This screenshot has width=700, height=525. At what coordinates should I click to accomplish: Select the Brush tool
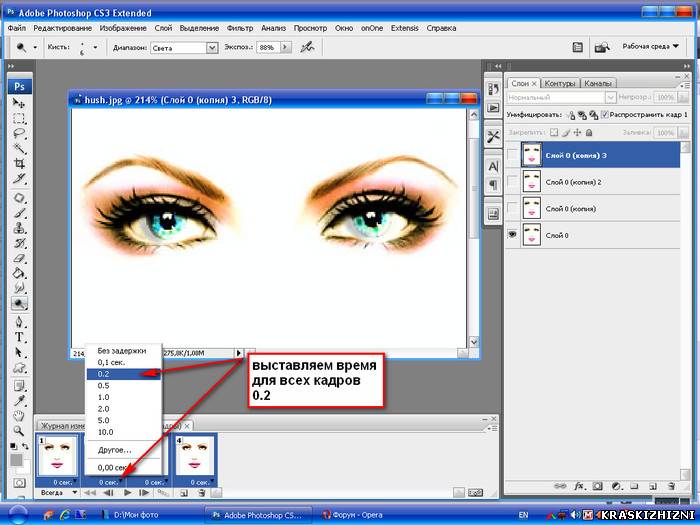coord(19,213)
